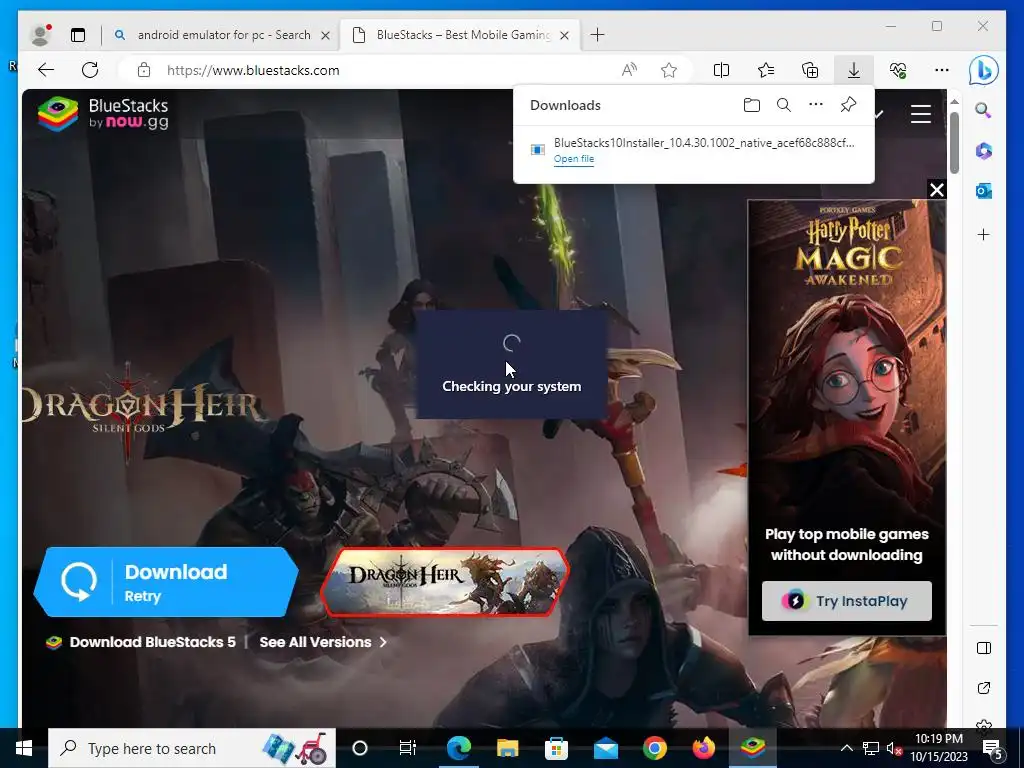The width and height of the screenshot is (1024, 768).
Task: Click the muted volume tray icon
Action: [894, 748]
